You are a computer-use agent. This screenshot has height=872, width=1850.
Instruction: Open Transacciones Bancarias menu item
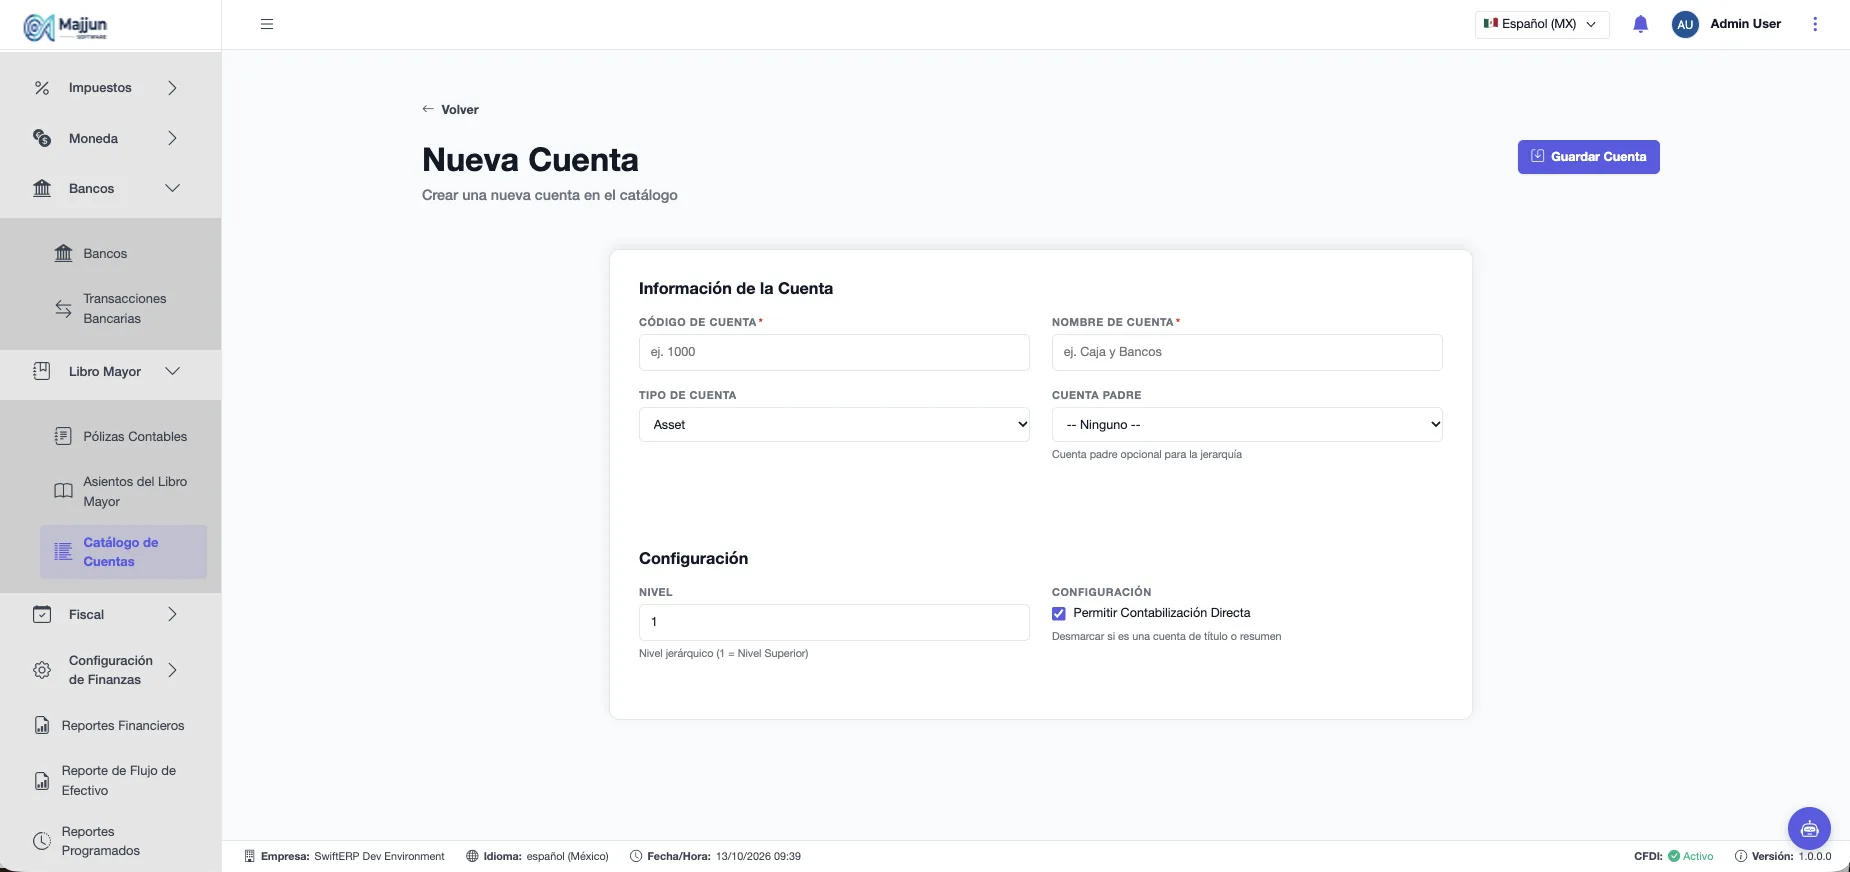123,309
